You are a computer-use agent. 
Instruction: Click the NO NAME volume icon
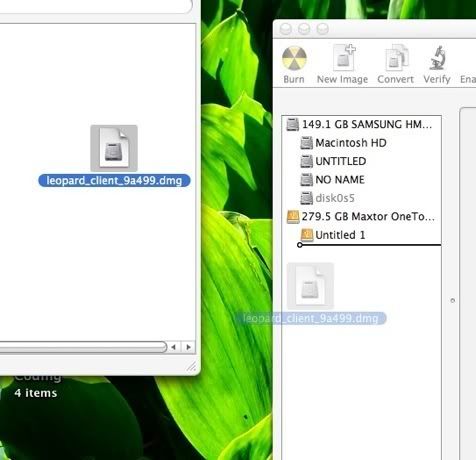[306, 180]
